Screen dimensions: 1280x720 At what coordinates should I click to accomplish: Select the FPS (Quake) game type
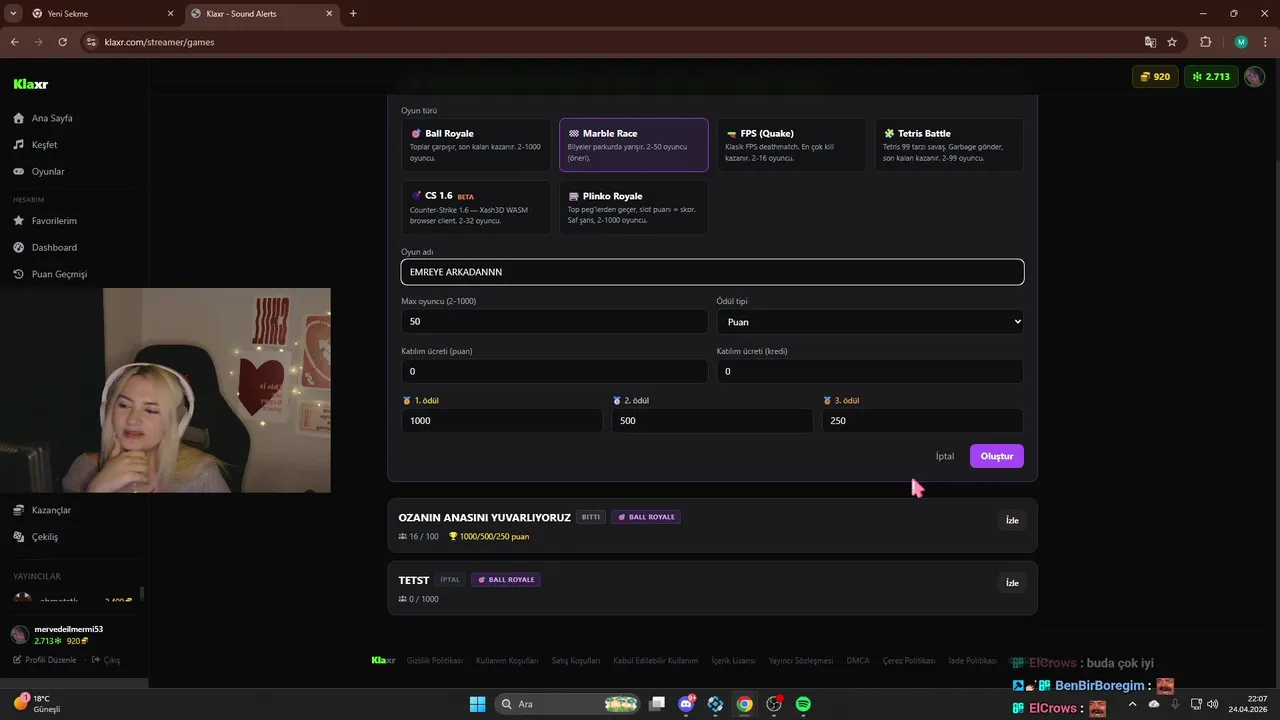tap(791, 145)
